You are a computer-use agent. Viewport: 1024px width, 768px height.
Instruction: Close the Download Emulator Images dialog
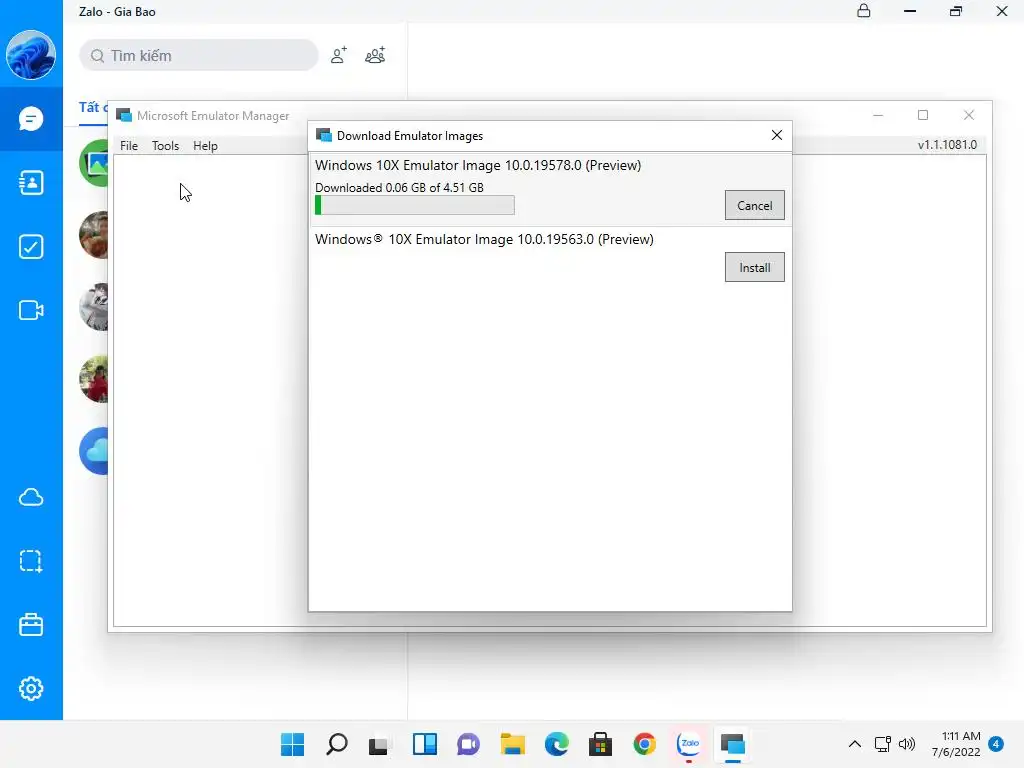[x=776, y=135]
